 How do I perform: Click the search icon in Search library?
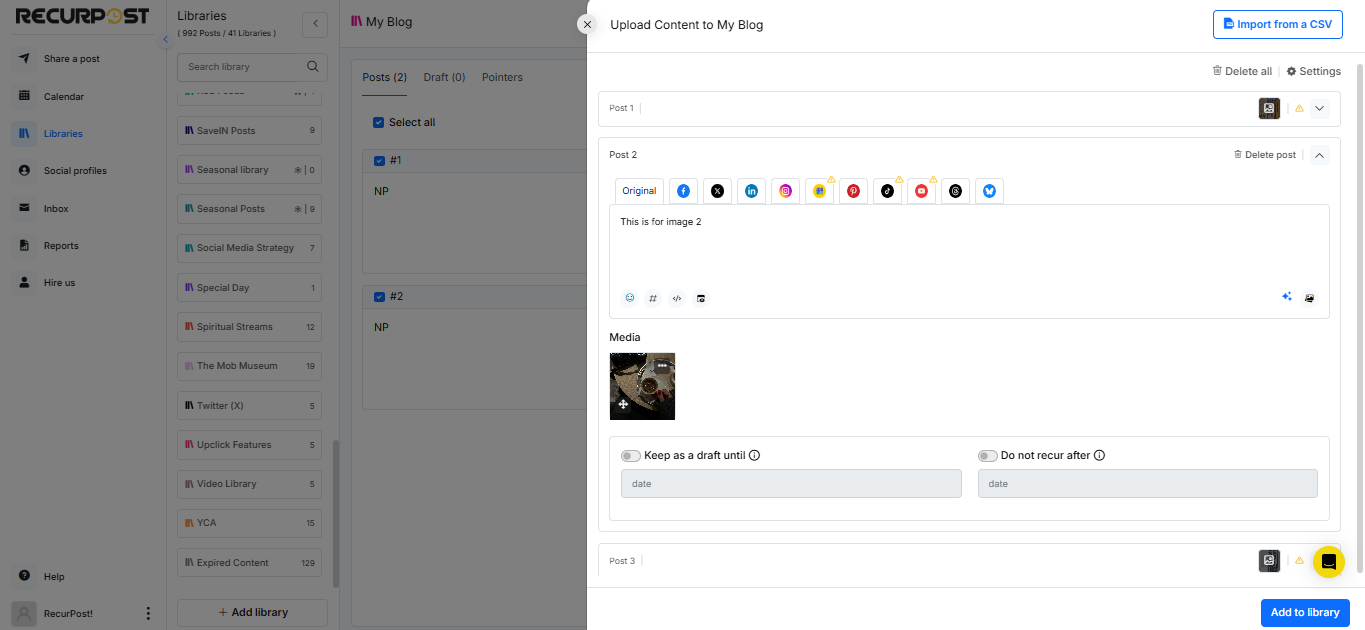click(x=312, y=67)
